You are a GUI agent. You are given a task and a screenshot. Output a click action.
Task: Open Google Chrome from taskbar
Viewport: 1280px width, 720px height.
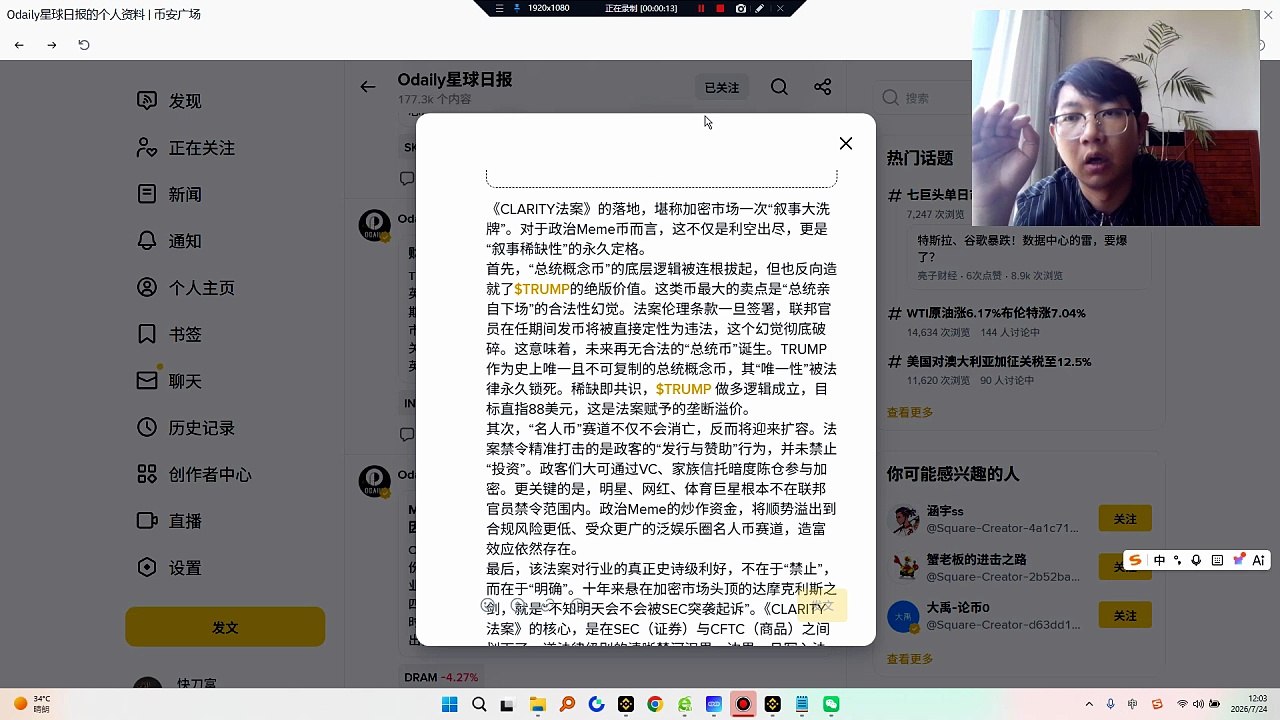(655, 704)
